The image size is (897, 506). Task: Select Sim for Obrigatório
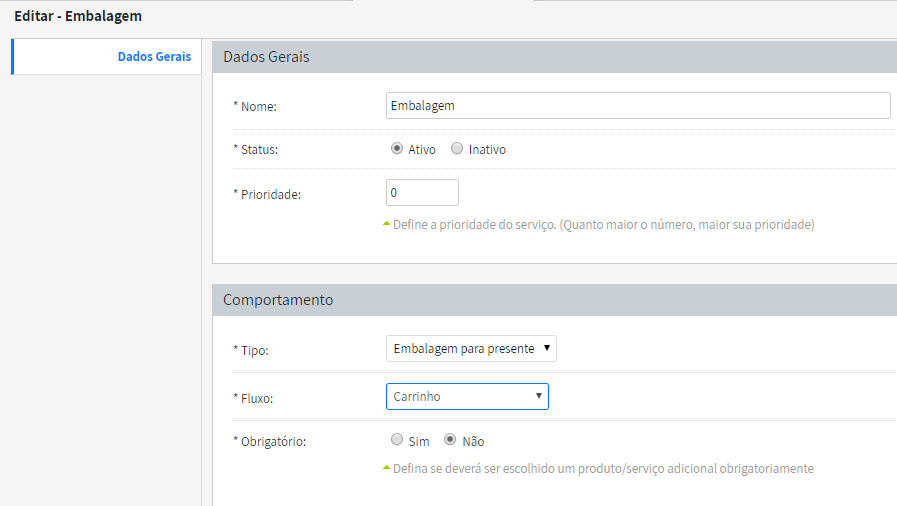[396, 440]
